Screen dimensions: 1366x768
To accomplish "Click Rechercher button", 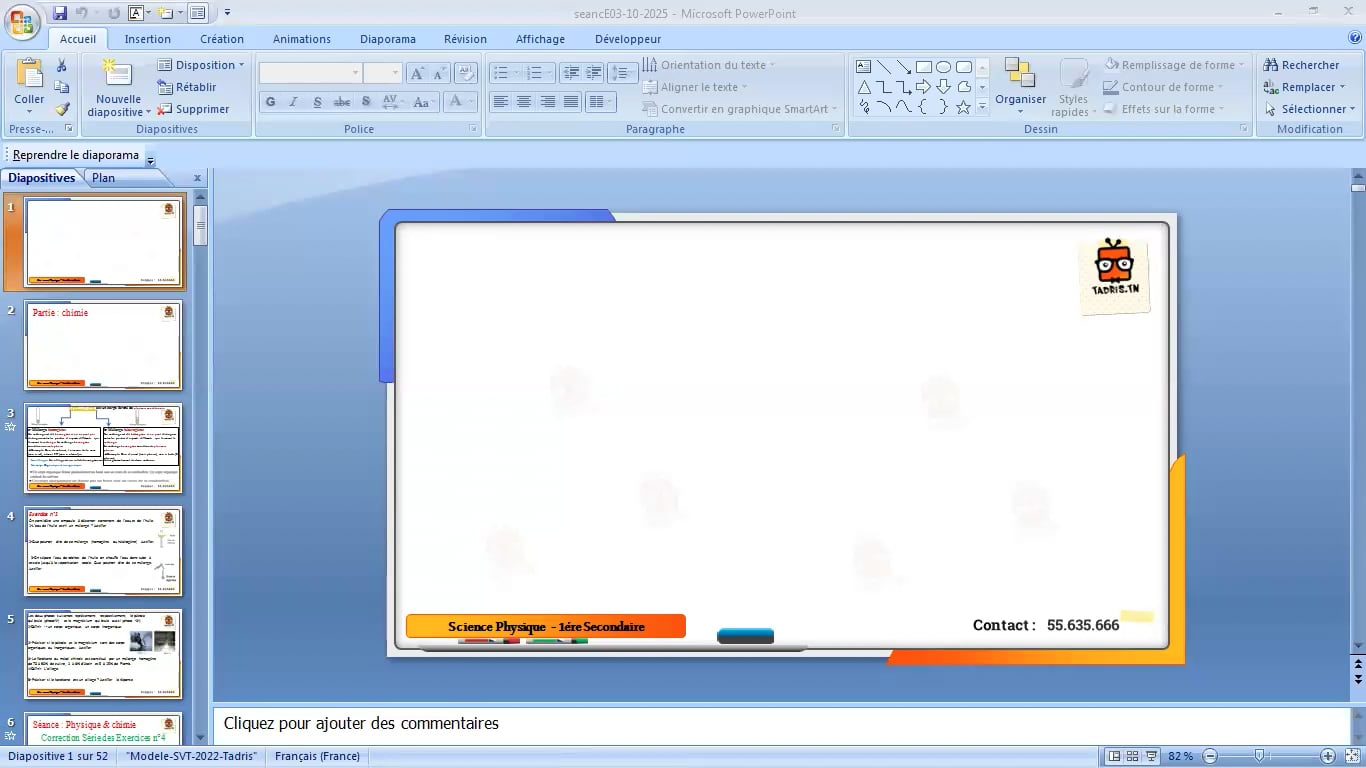I will pos(1301,65).
